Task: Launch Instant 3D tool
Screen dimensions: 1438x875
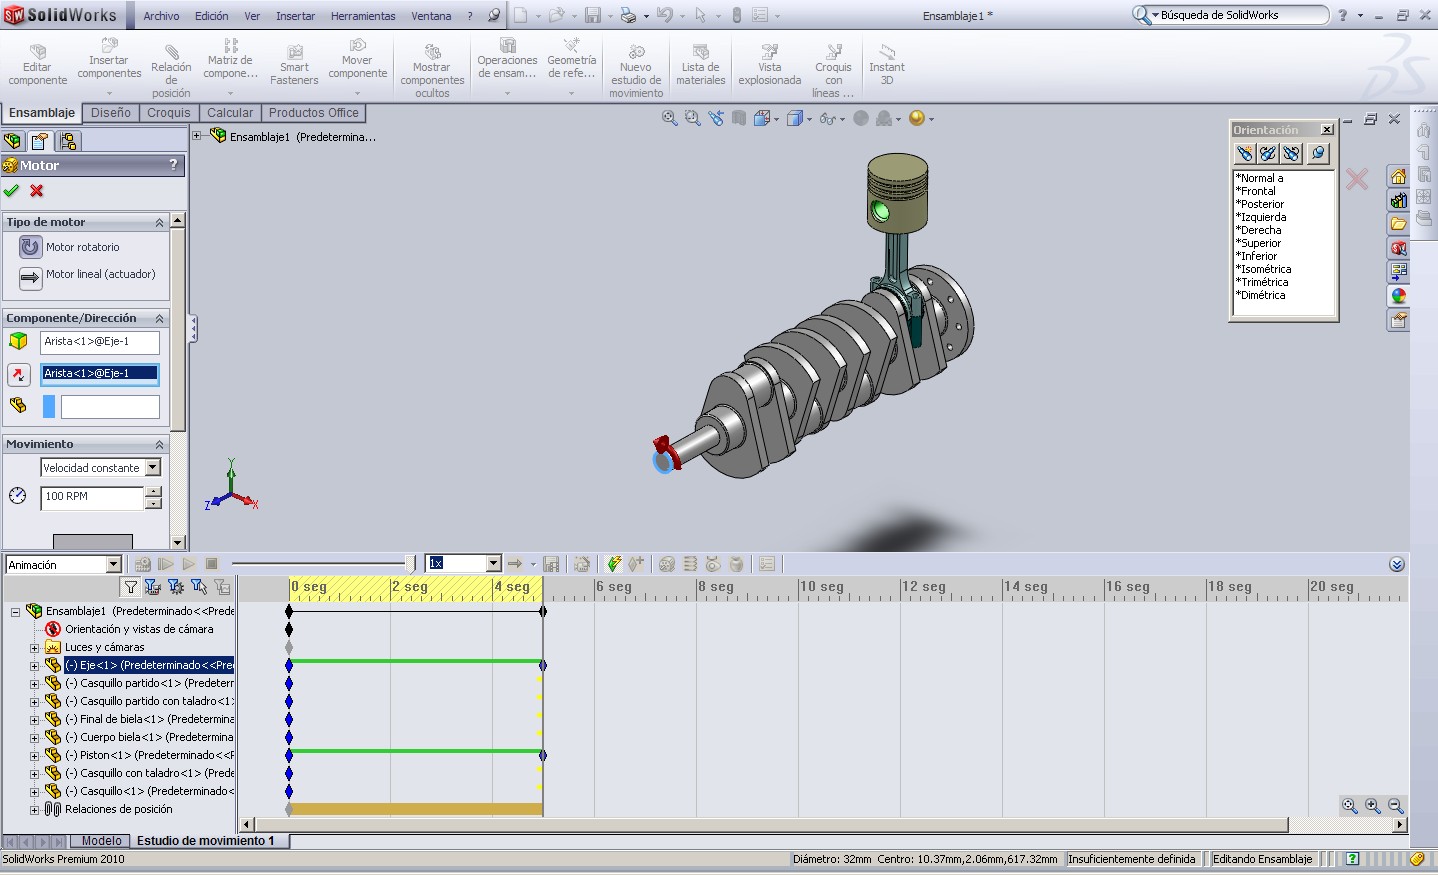Action: (886, 64)
